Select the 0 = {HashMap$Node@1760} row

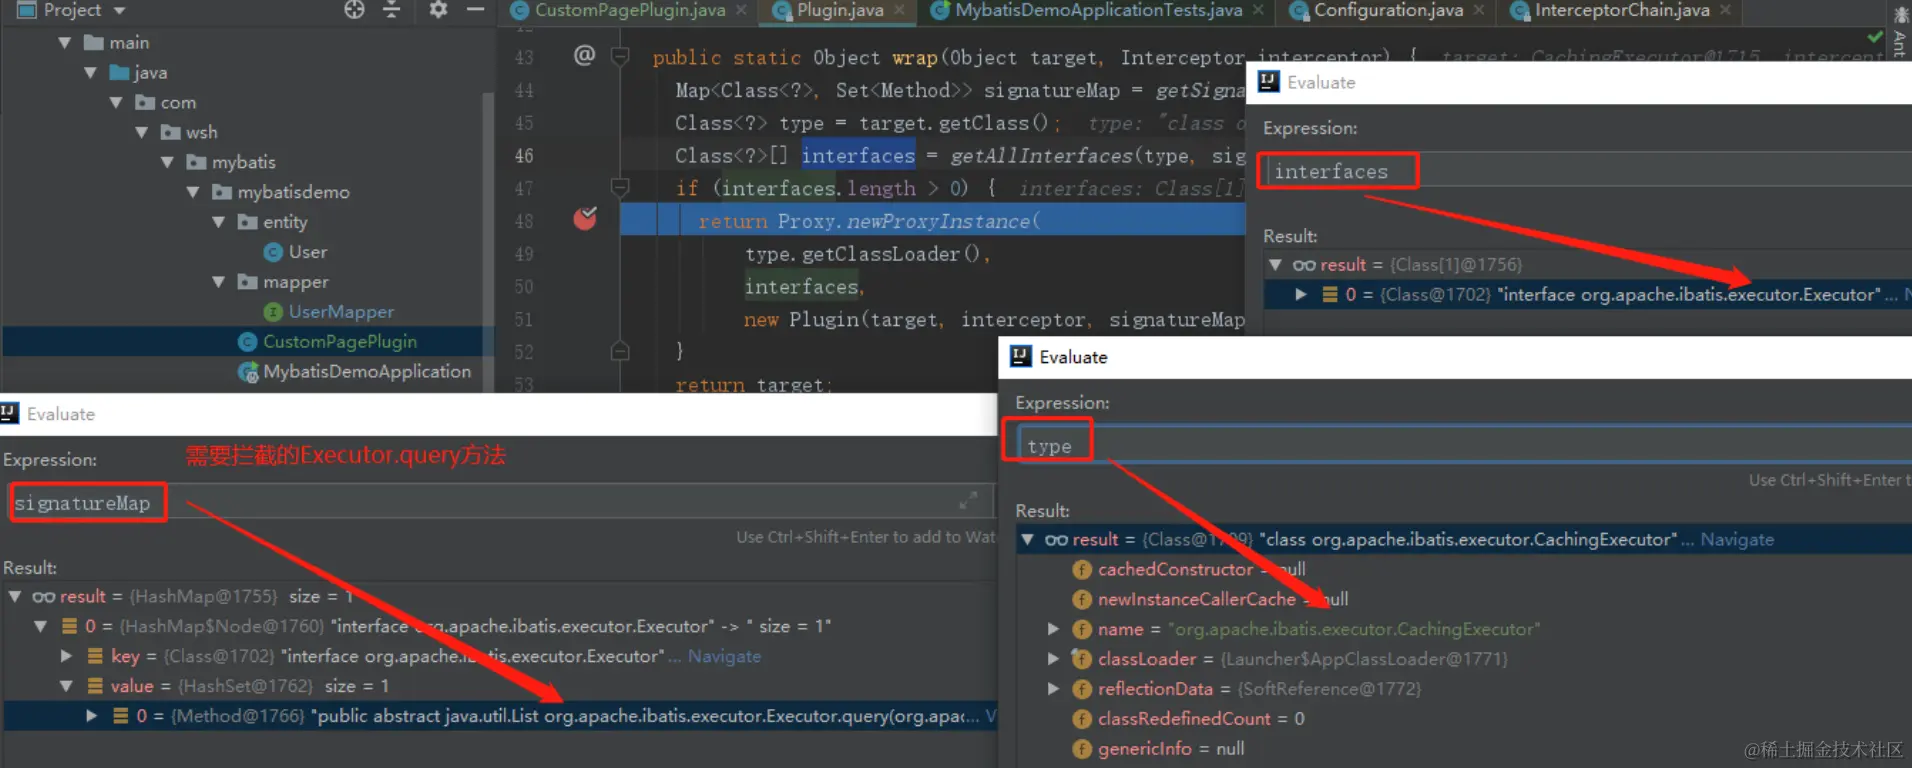coord(458,627)
